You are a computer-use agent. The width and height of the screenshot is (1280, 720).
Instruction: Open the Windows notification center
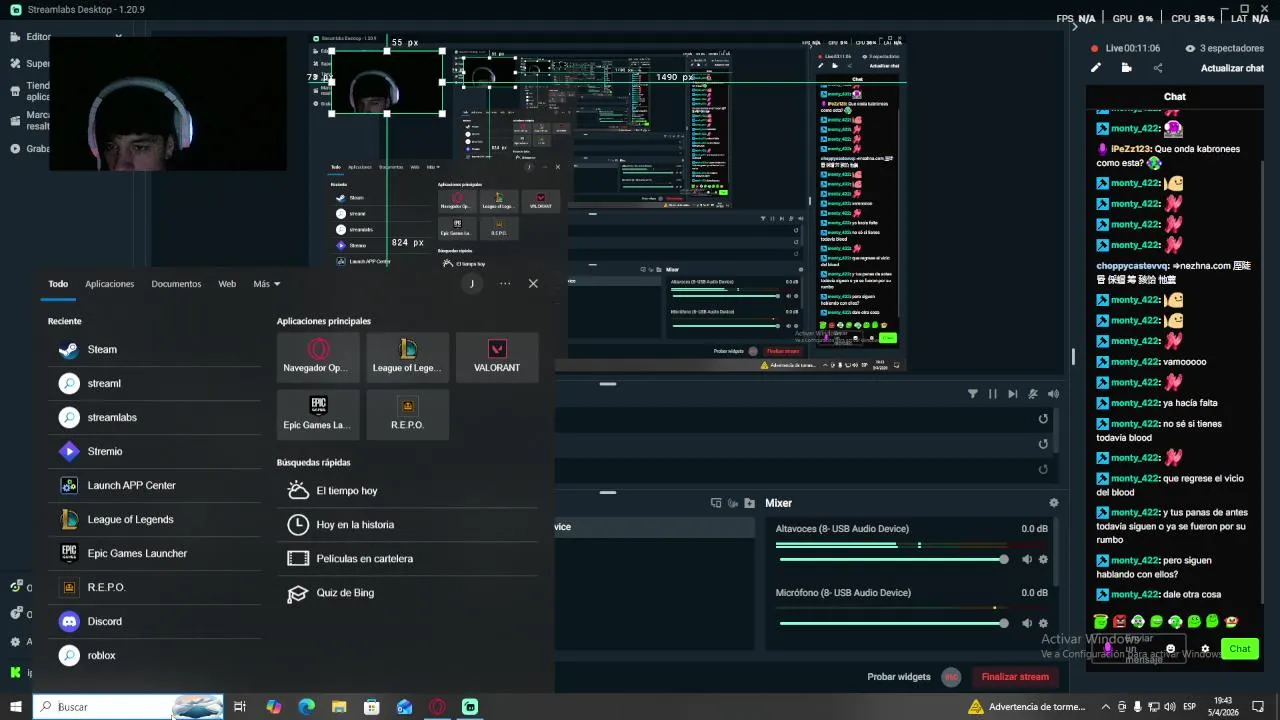[1258, 707]
